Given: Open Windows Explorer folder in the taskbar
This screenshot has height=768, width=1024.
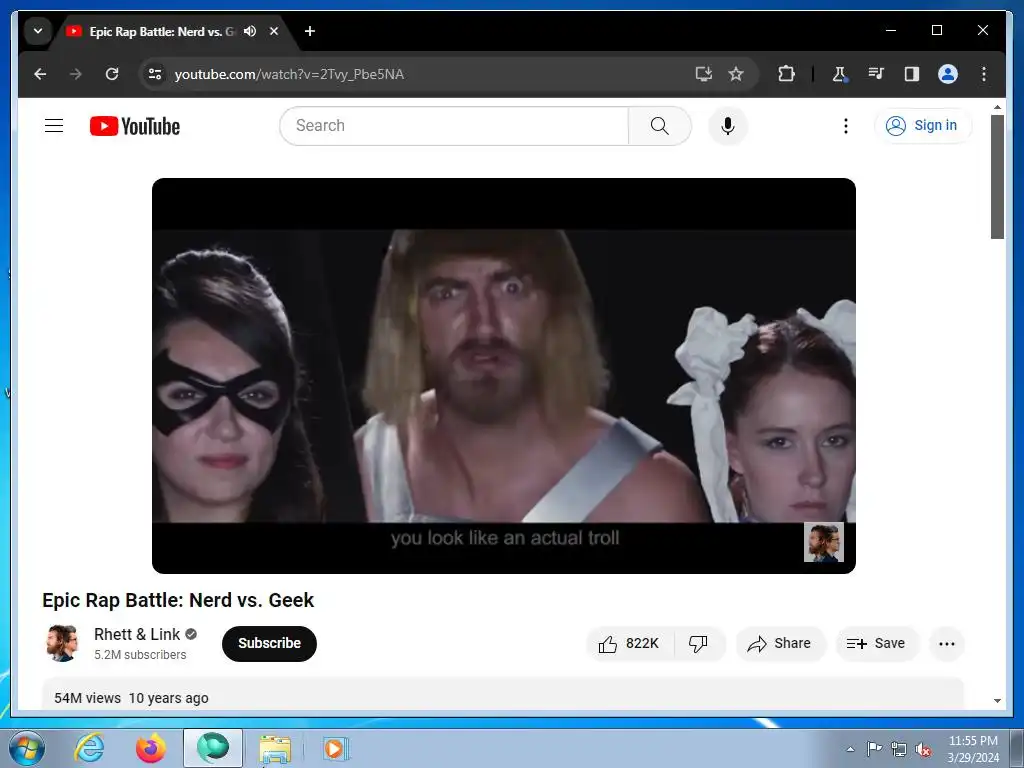Looking at the screenshot, I should pos(275,748).
